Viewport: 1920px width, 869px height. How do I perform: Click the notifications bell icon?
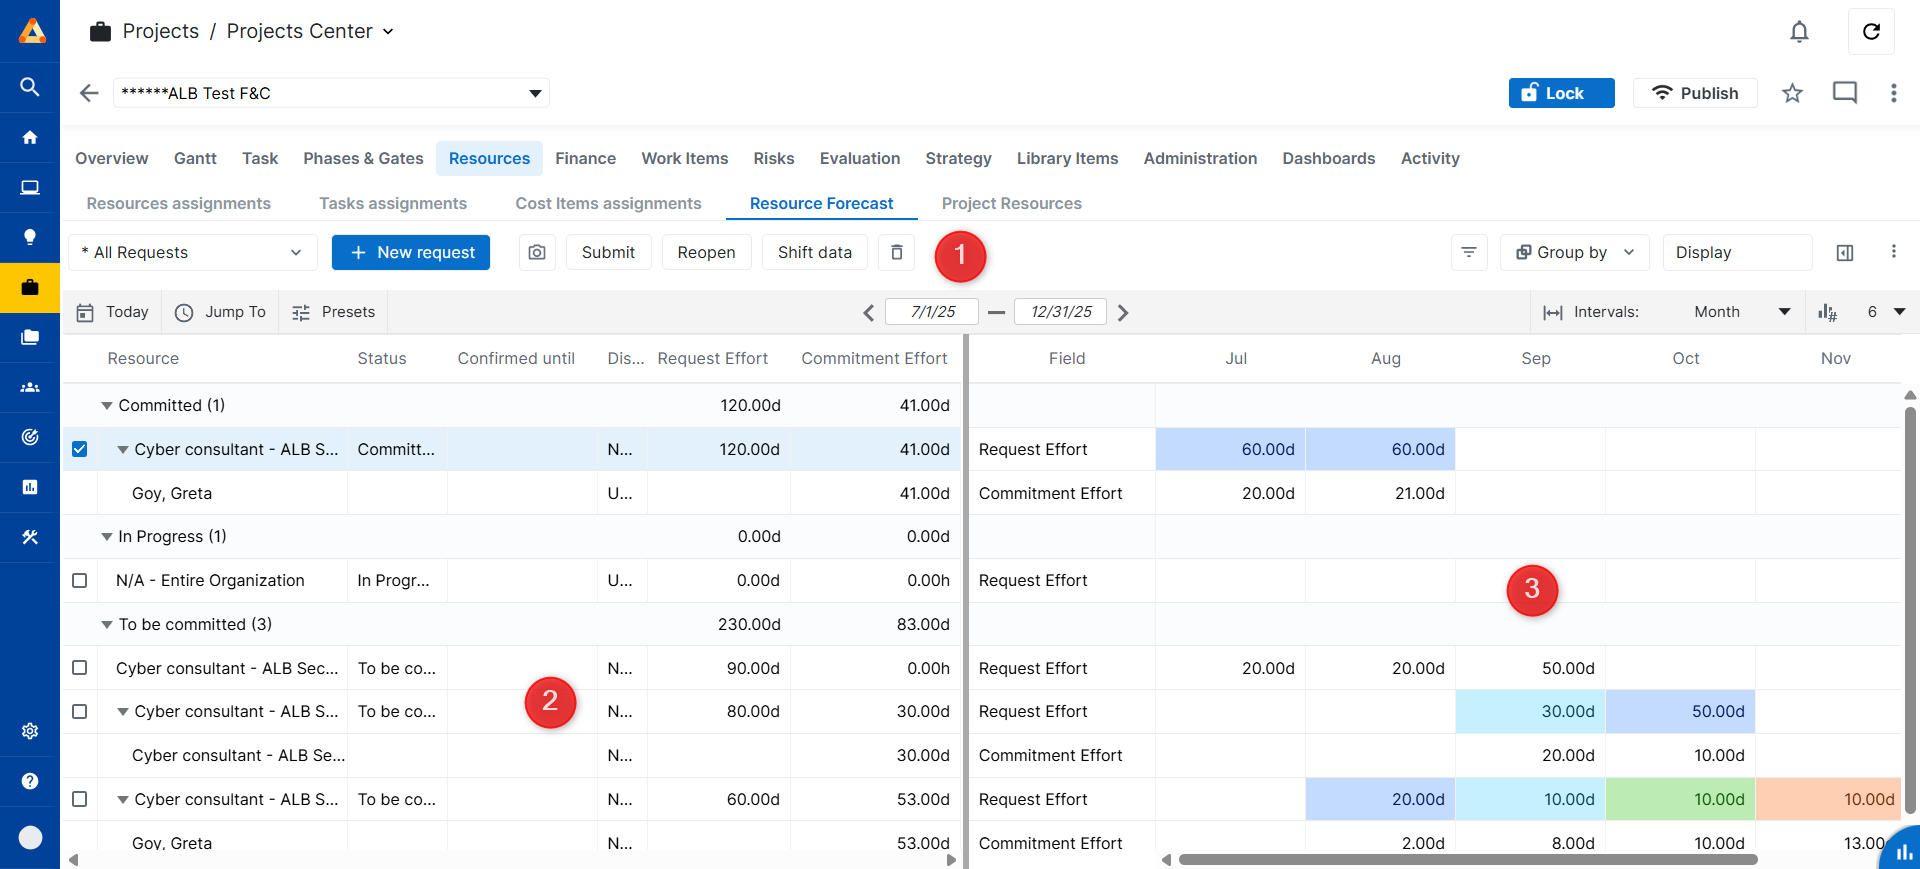[x=1799, y=32]
